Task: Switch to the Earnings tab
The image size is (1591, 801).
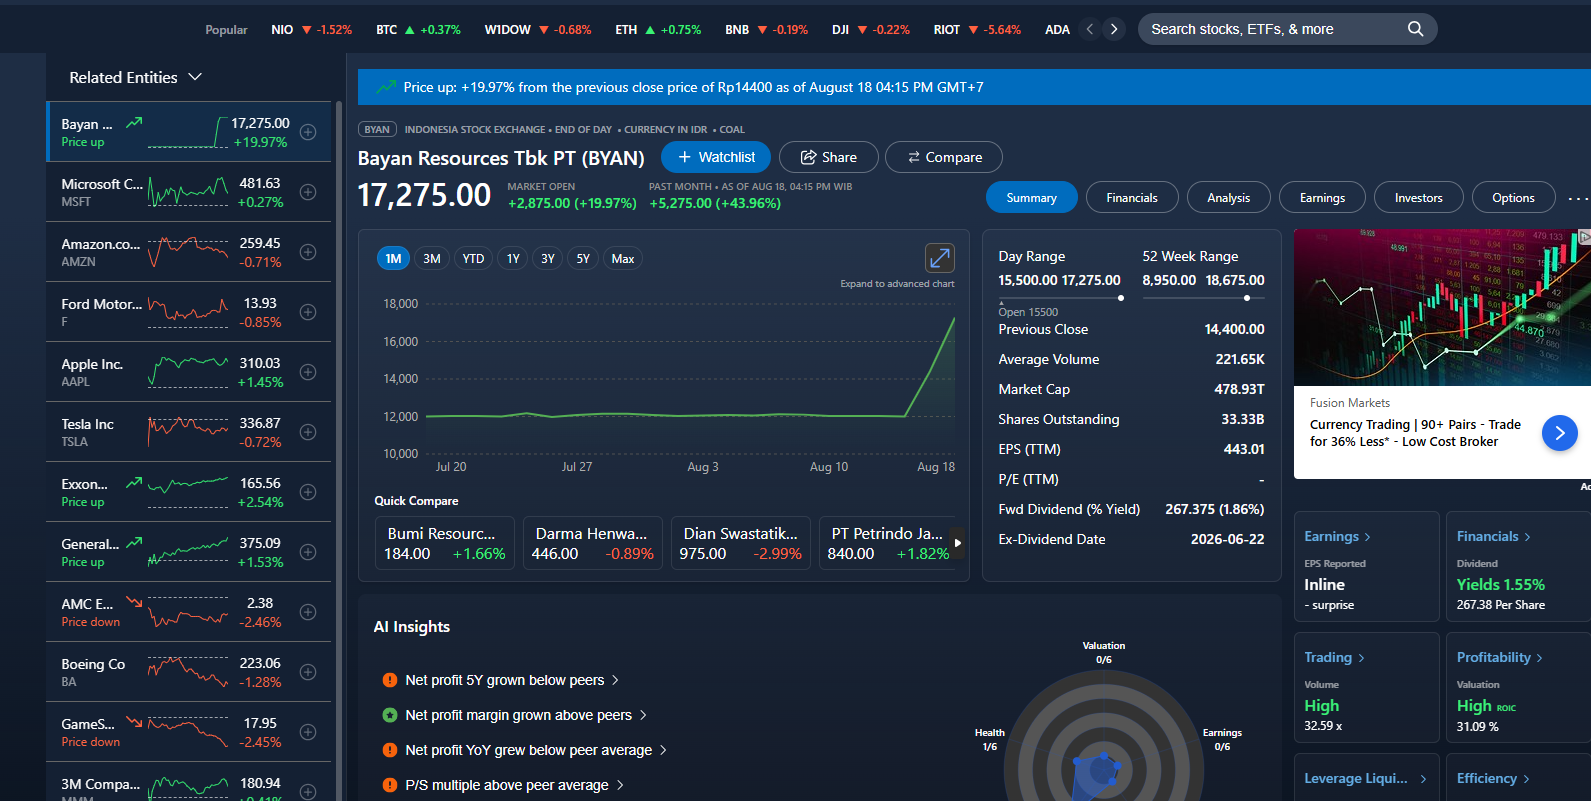Action: click(x=1322, y=198)
